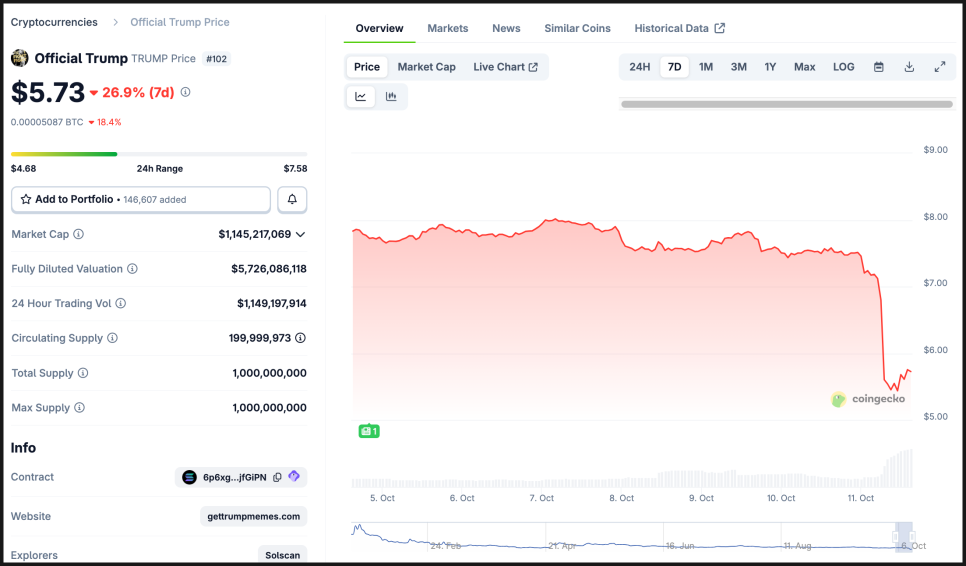The height and width of the screenshot is (566, 966).
Task: Click the chart navigator range handle
Action: [904, 537]
